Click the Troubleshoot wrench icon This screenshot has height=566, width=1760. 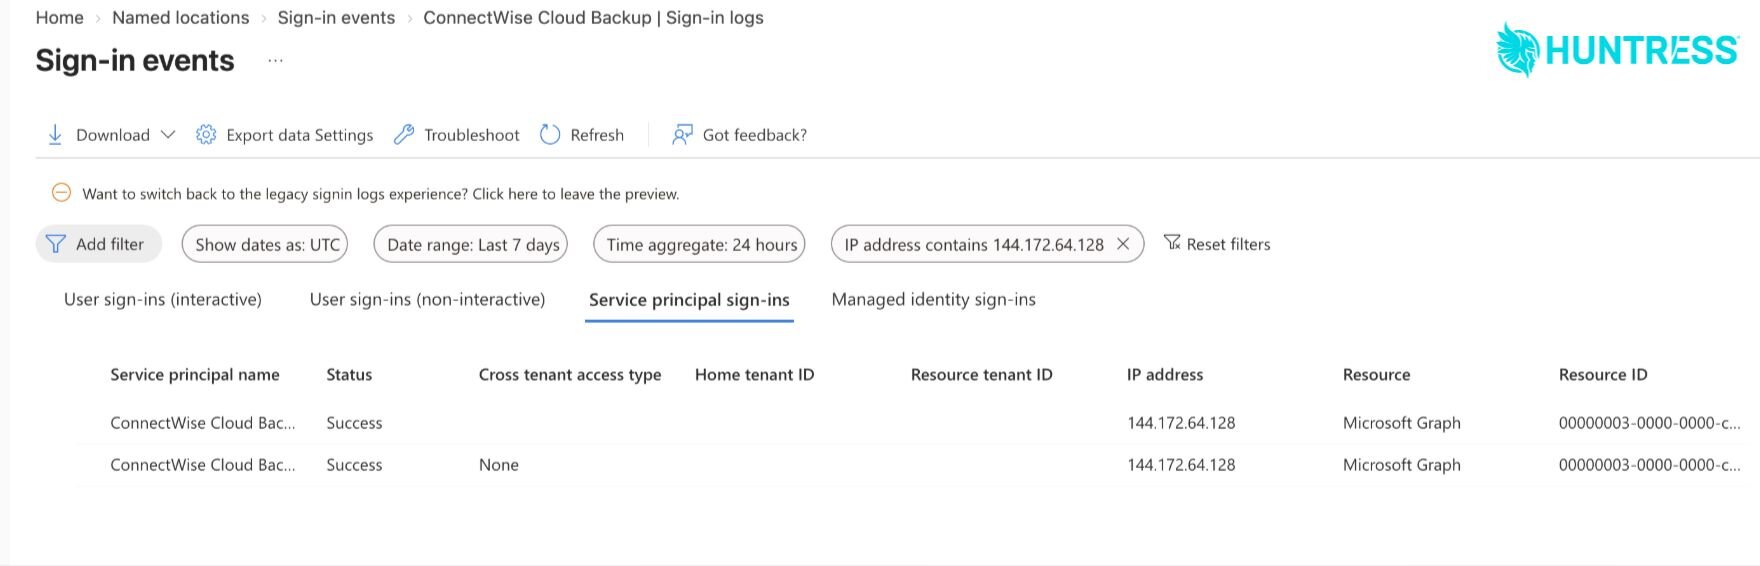pyautogui.click(x=404, y=135)
